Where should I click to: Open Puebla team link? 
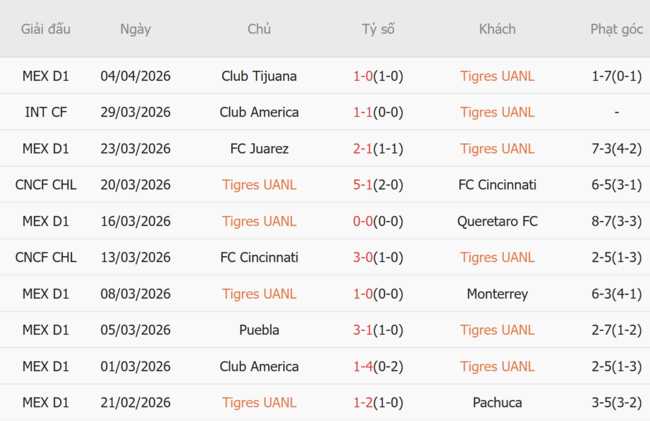259,330
